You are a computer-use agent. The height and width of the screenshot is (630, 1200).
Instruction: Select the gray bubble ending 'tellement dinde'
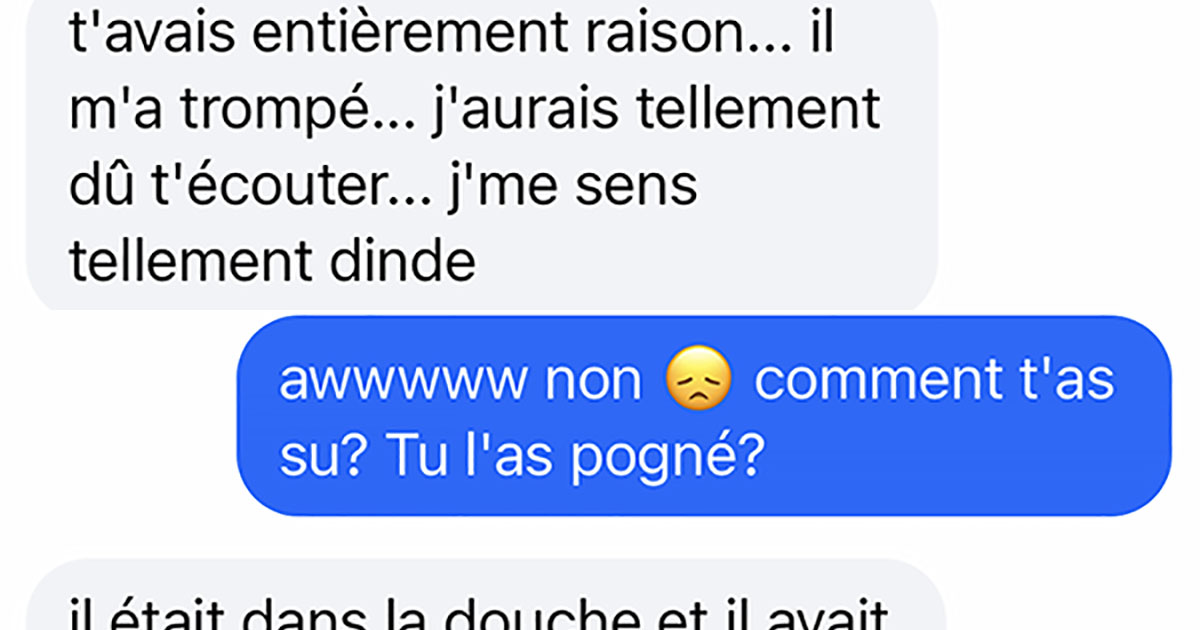click(x=482, y=151)
